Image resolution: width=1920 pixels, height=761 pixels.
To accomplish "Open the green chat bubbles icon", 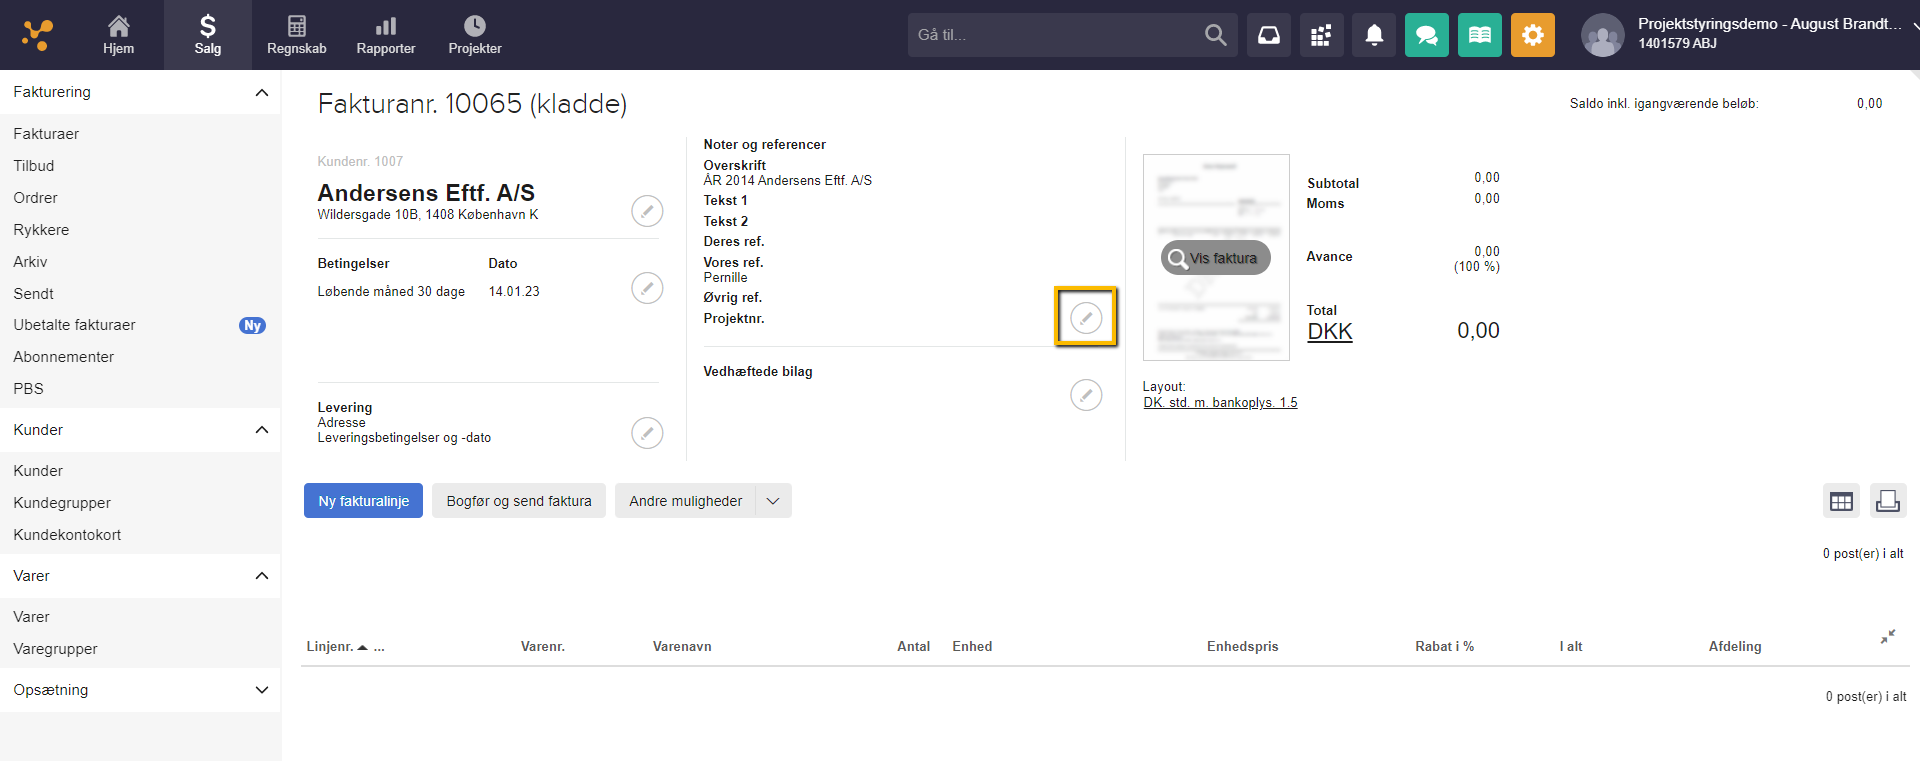I will point(1426,35).
